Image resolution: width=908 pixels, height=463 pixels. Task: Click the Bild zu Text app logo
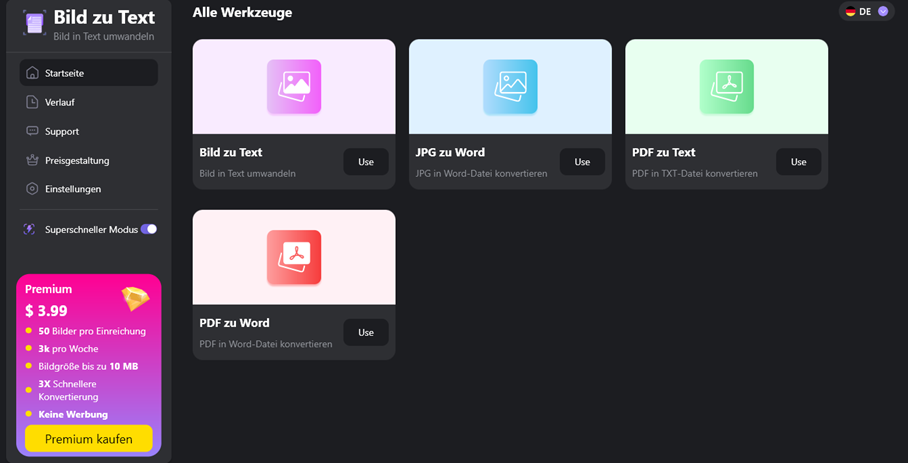pyautogui.click(x=34, y=24)
